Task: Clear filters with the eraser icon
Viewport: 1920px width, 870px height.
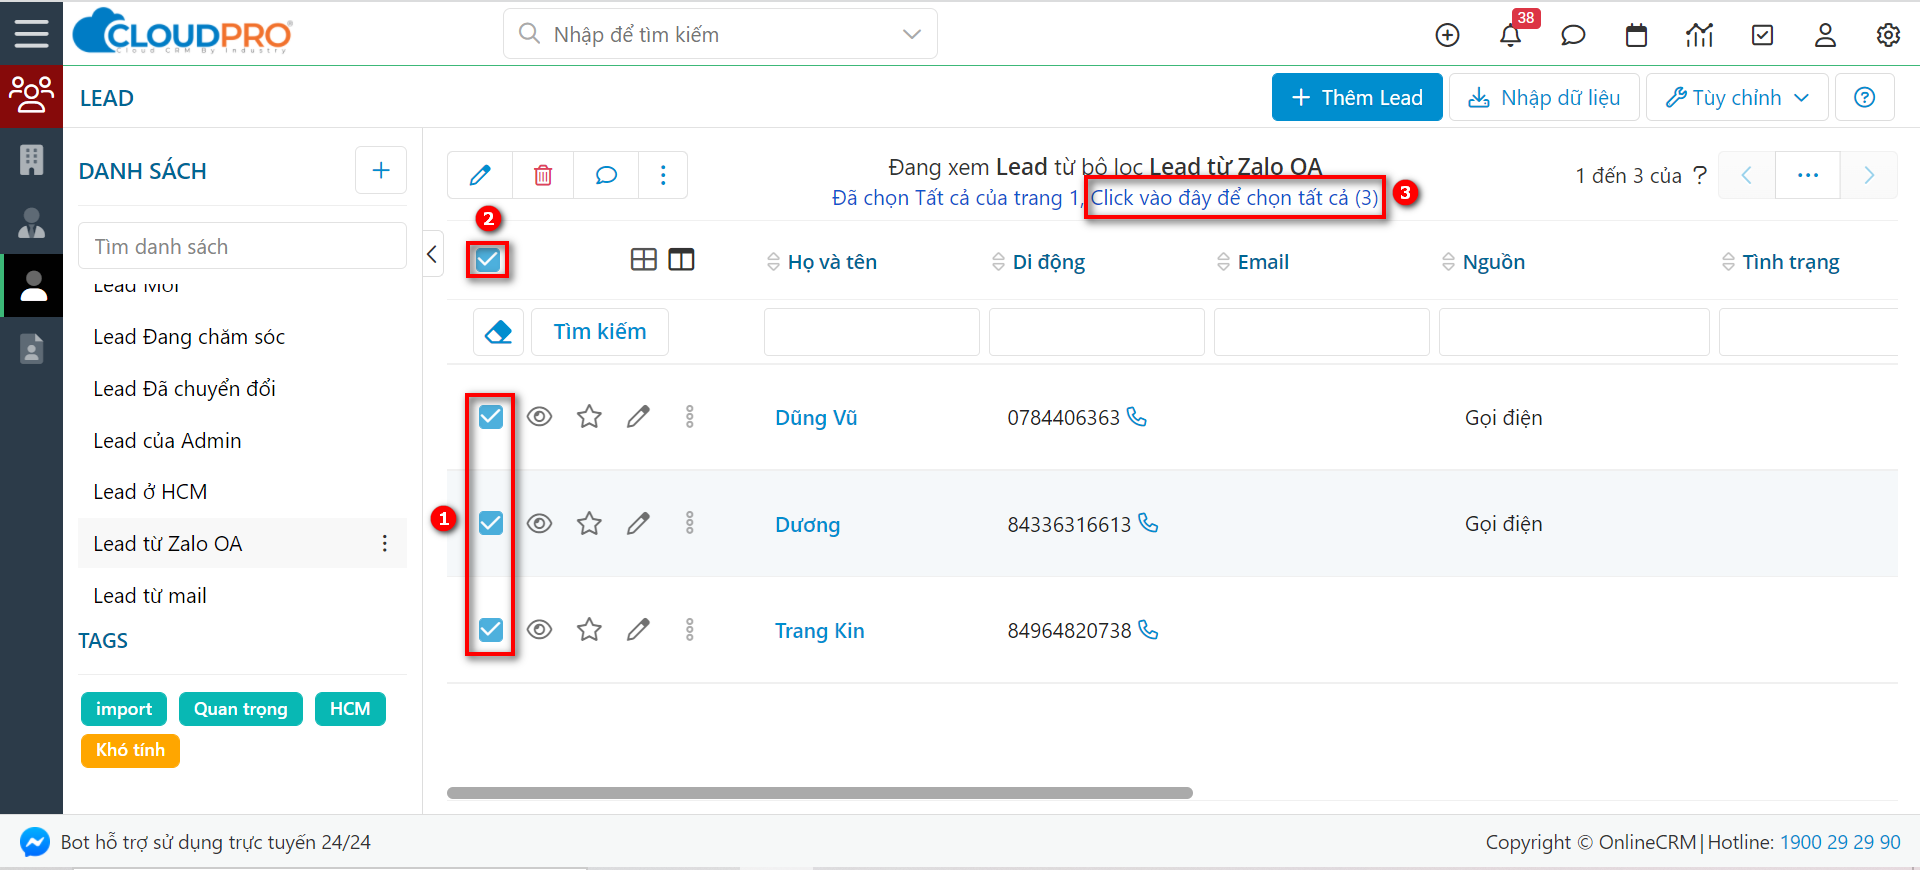Action: tap(498, 331)
